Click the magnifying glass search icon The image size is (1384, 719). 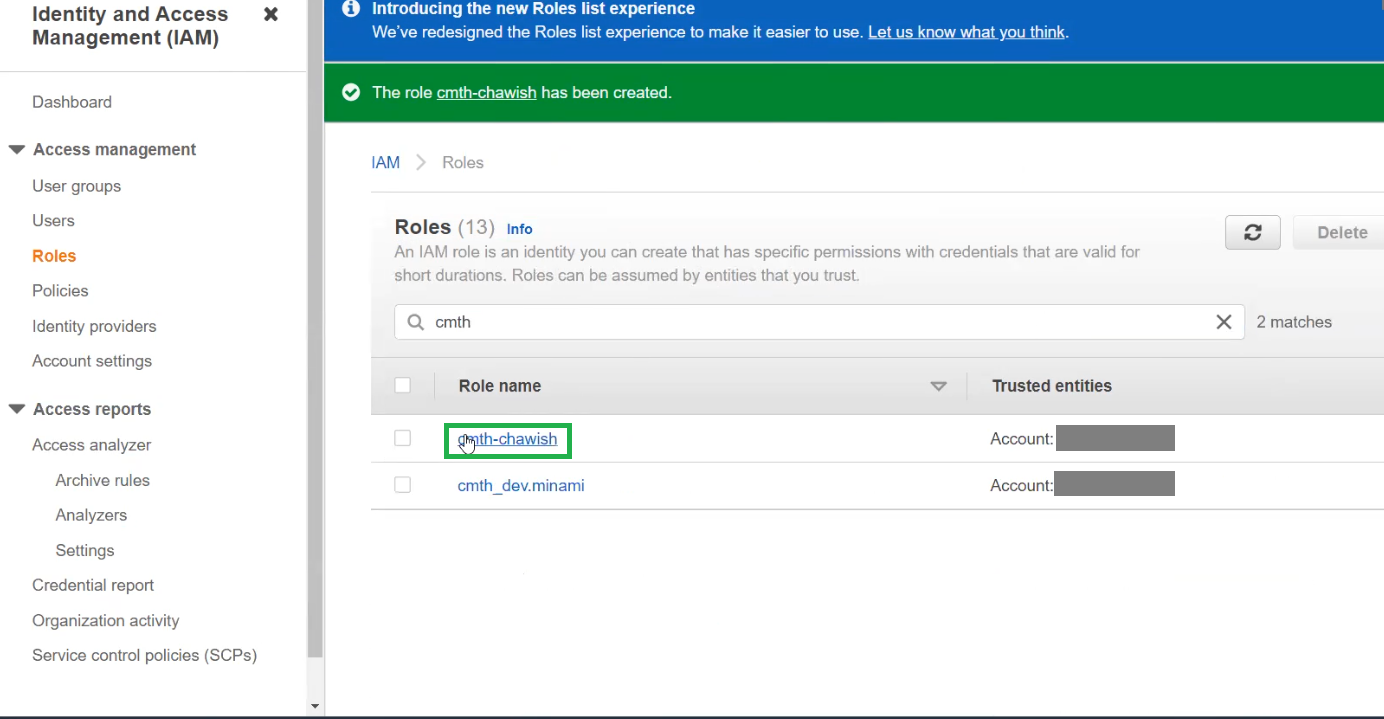tap(415, 322)
